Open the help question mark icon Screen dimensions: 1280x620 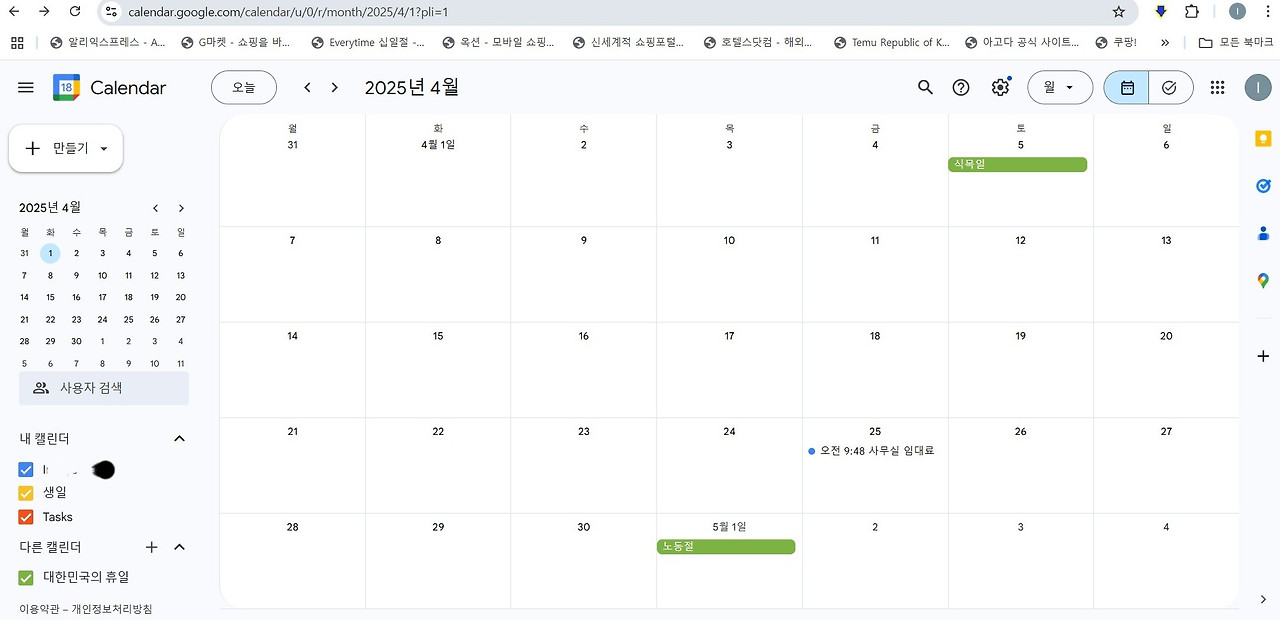pos(961,88)
